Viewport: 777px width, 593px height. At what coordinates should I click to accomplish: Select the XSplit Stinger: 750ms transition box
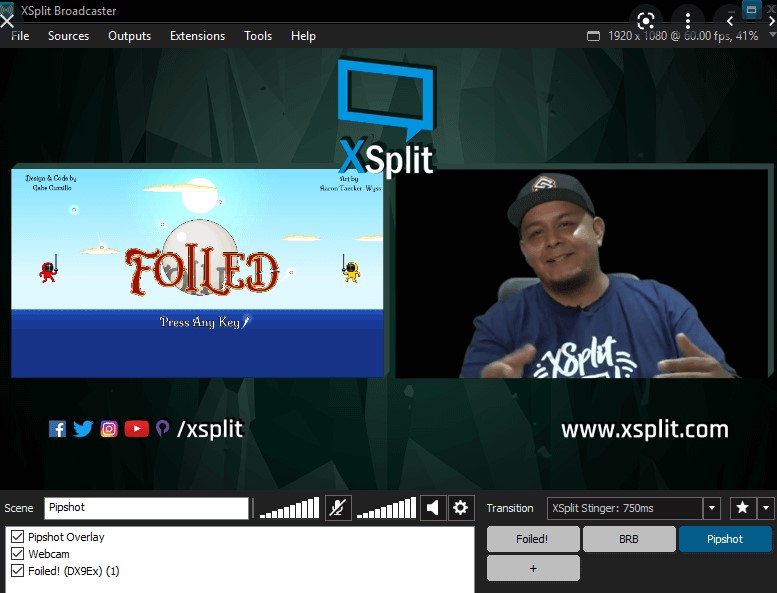pos(625,508)
